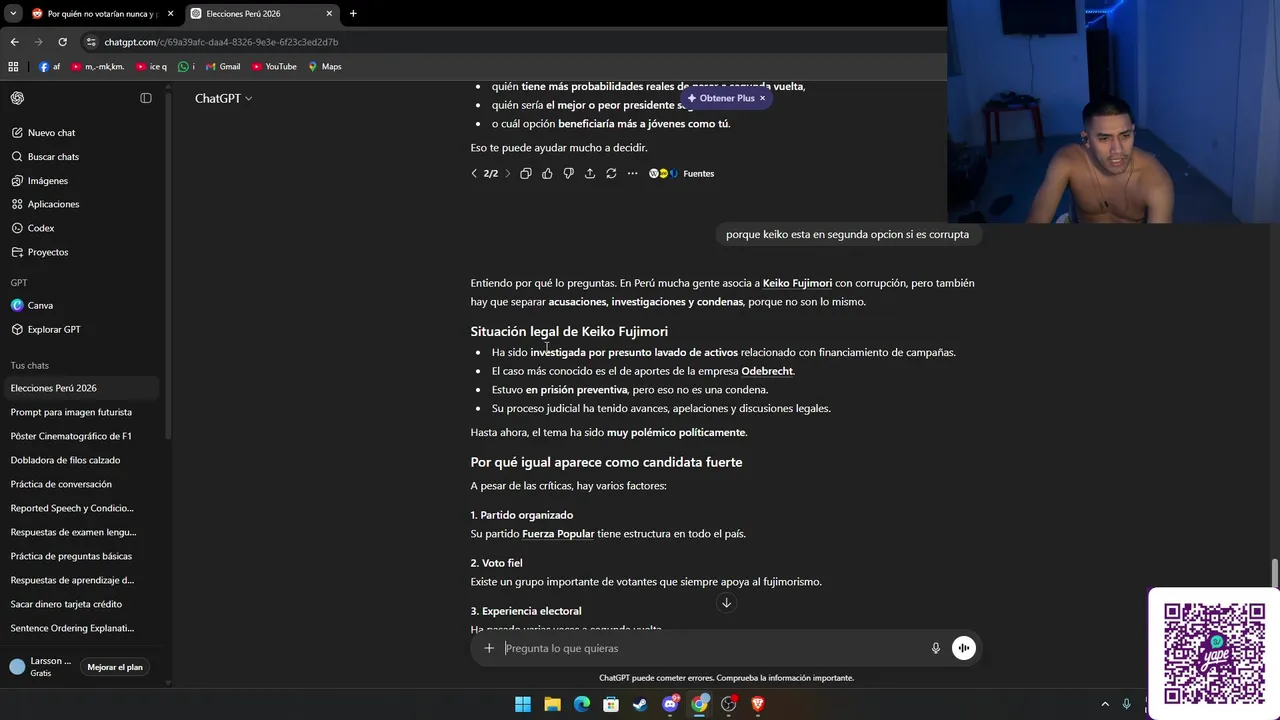Open more actions three-dots menu

pos(632,173)
